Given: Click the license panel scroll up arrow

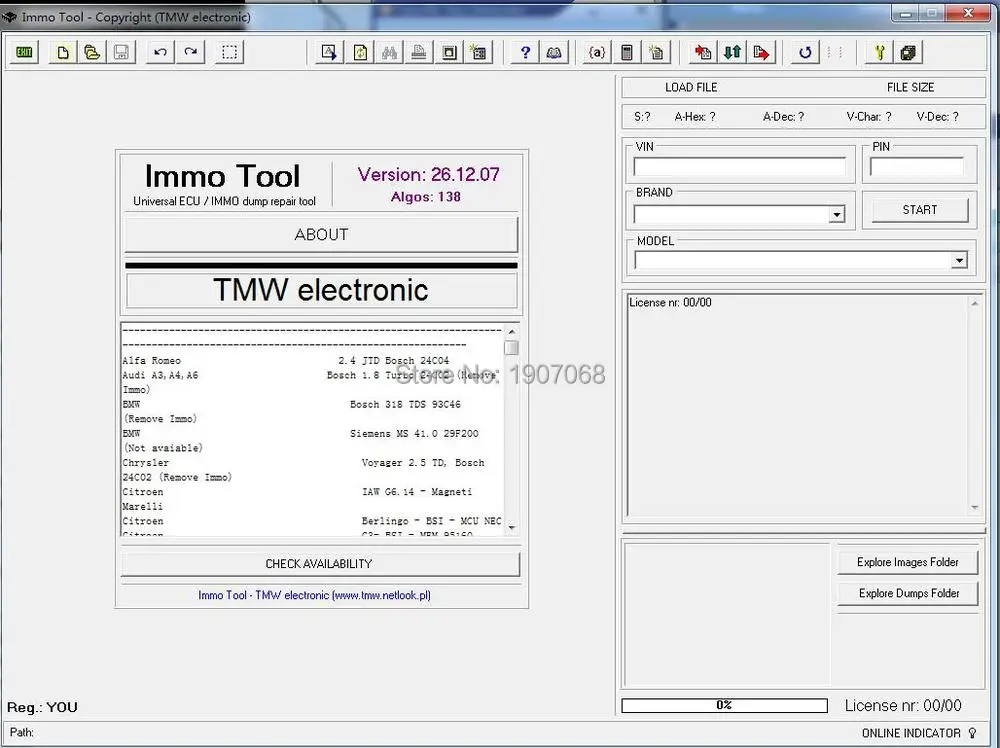Looking at the screenshot, I should click(x=974, y=304).
